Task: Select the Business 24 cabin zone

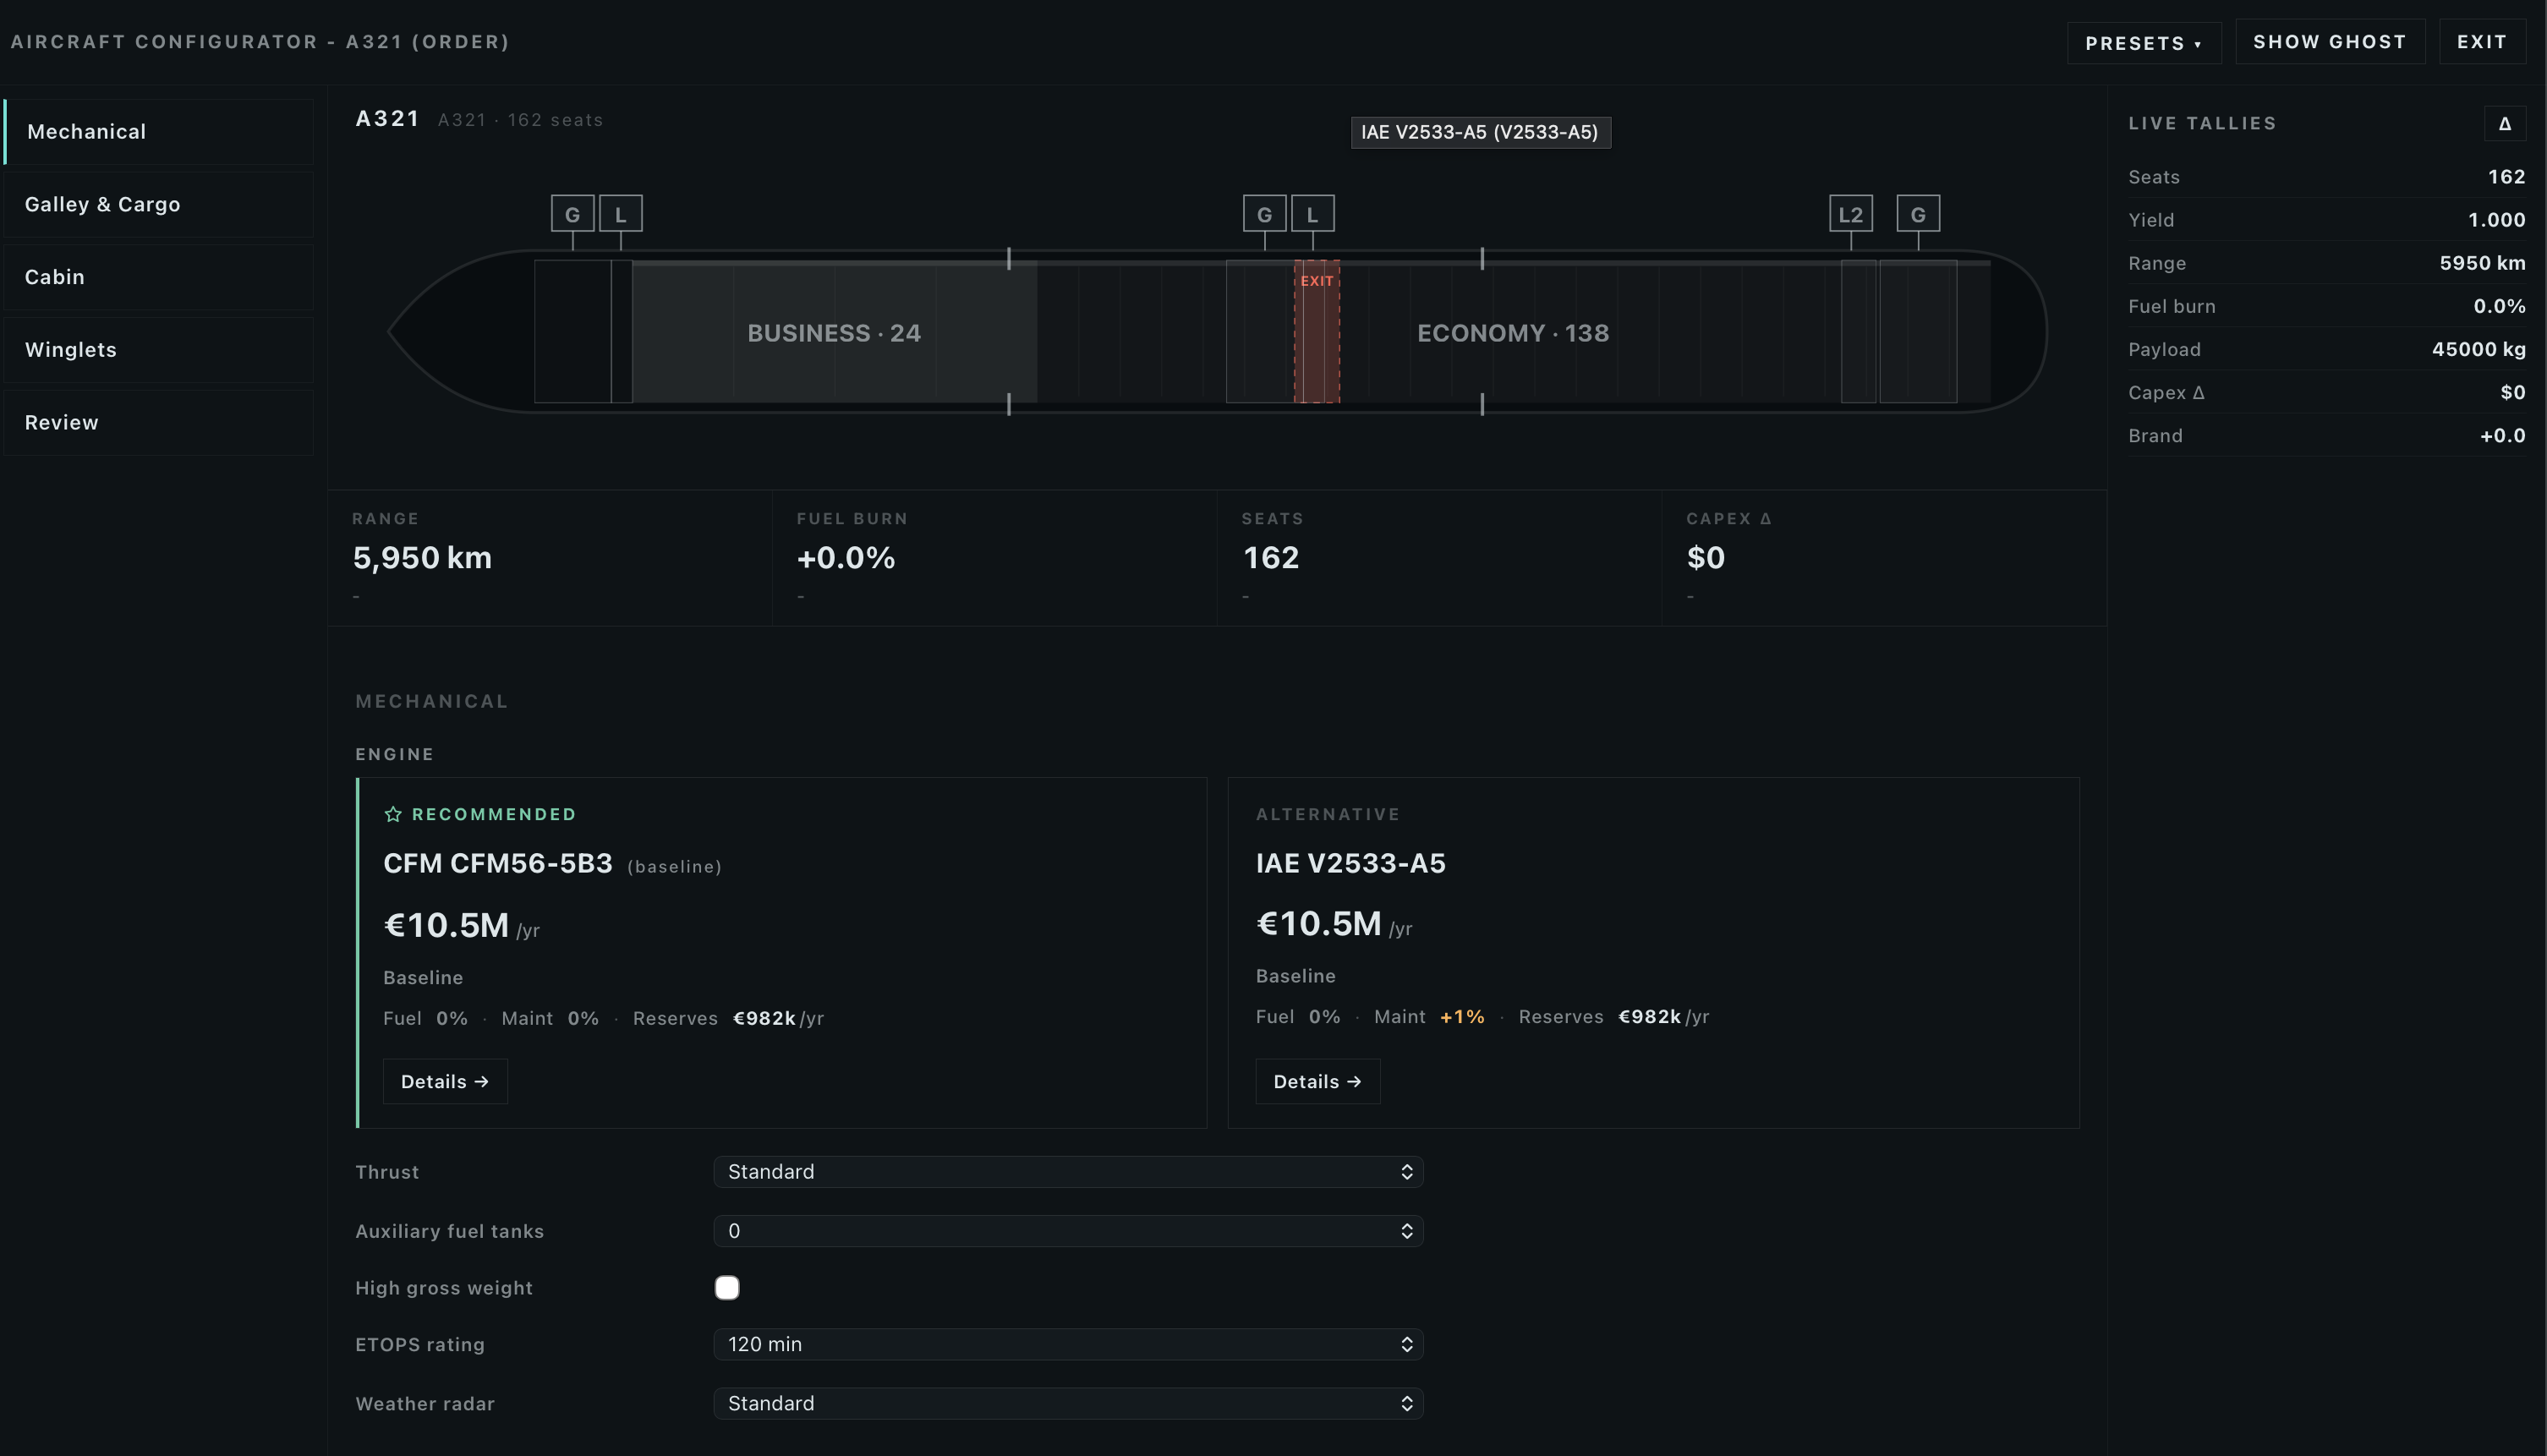Action: [x=834, y=332]
